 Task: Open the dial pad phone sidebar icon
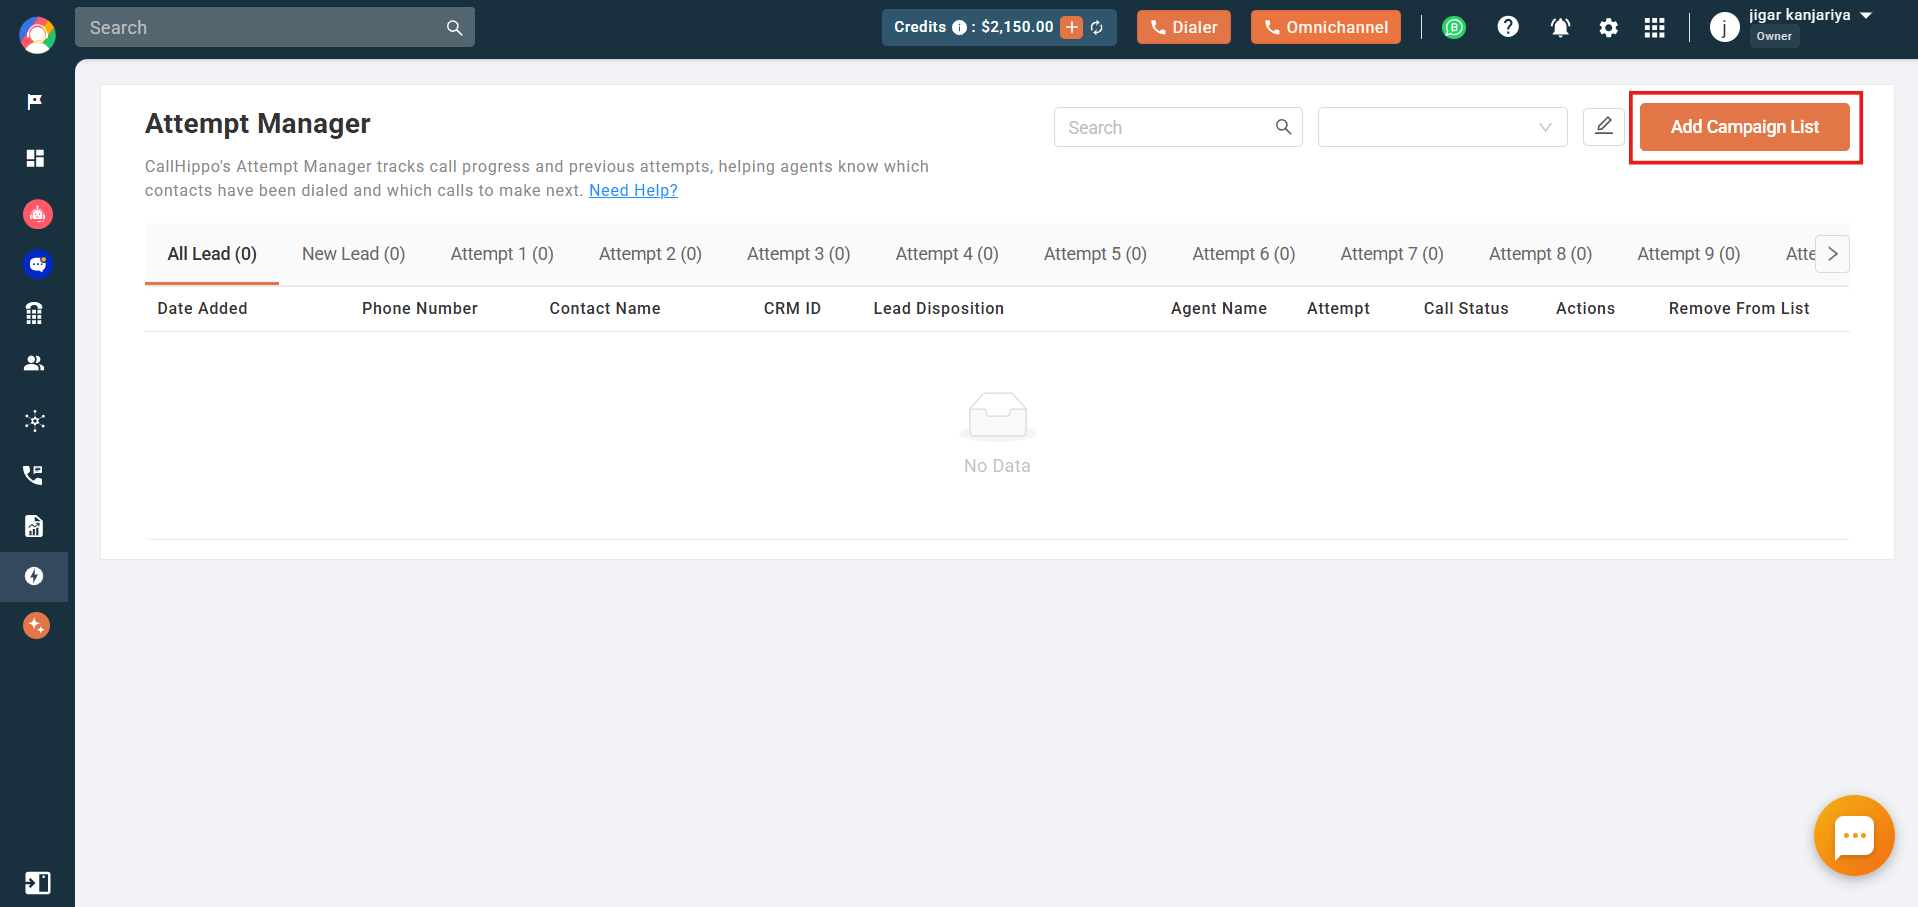coord(35,314)
